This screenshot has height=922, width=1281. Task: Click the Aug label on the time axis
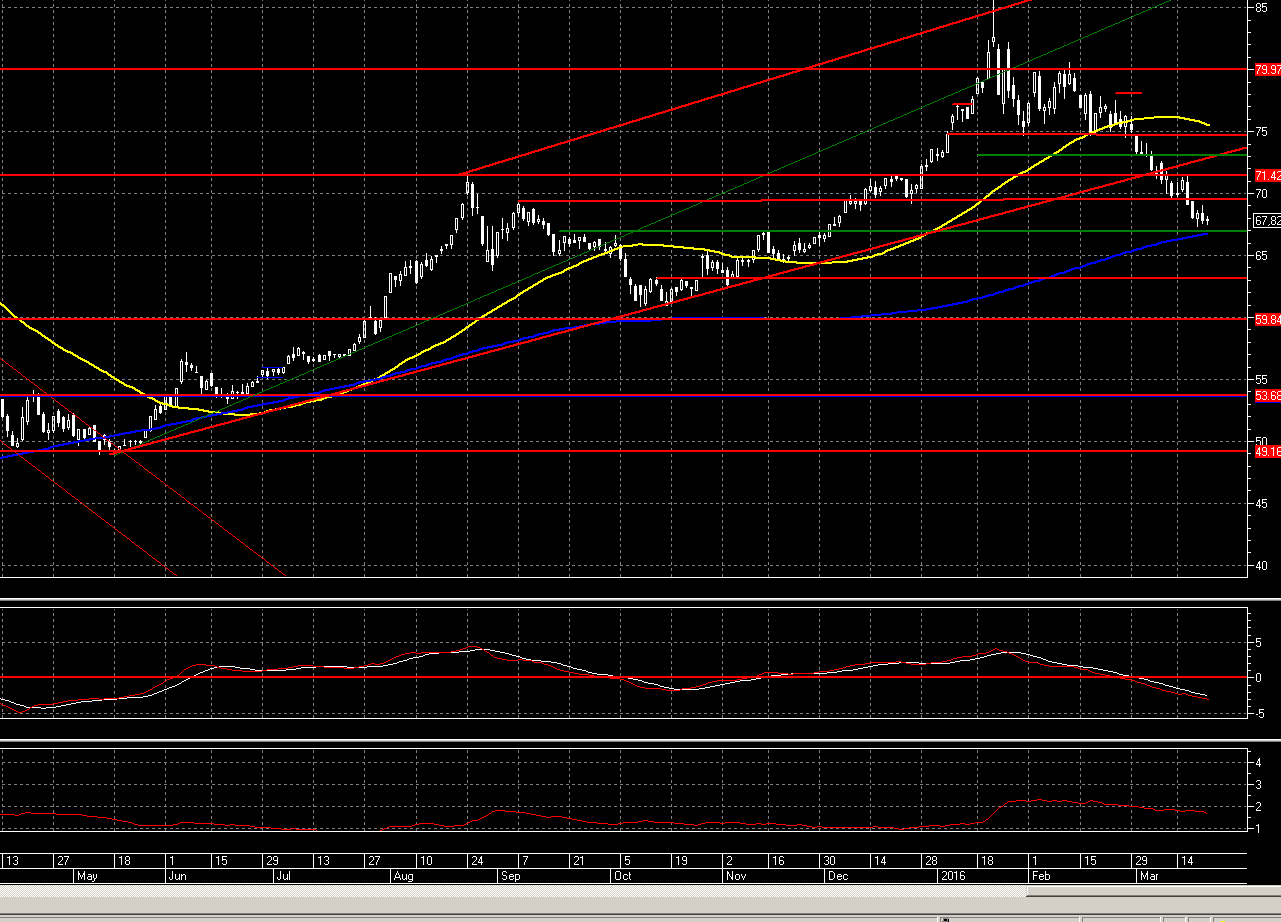point(403,875)
